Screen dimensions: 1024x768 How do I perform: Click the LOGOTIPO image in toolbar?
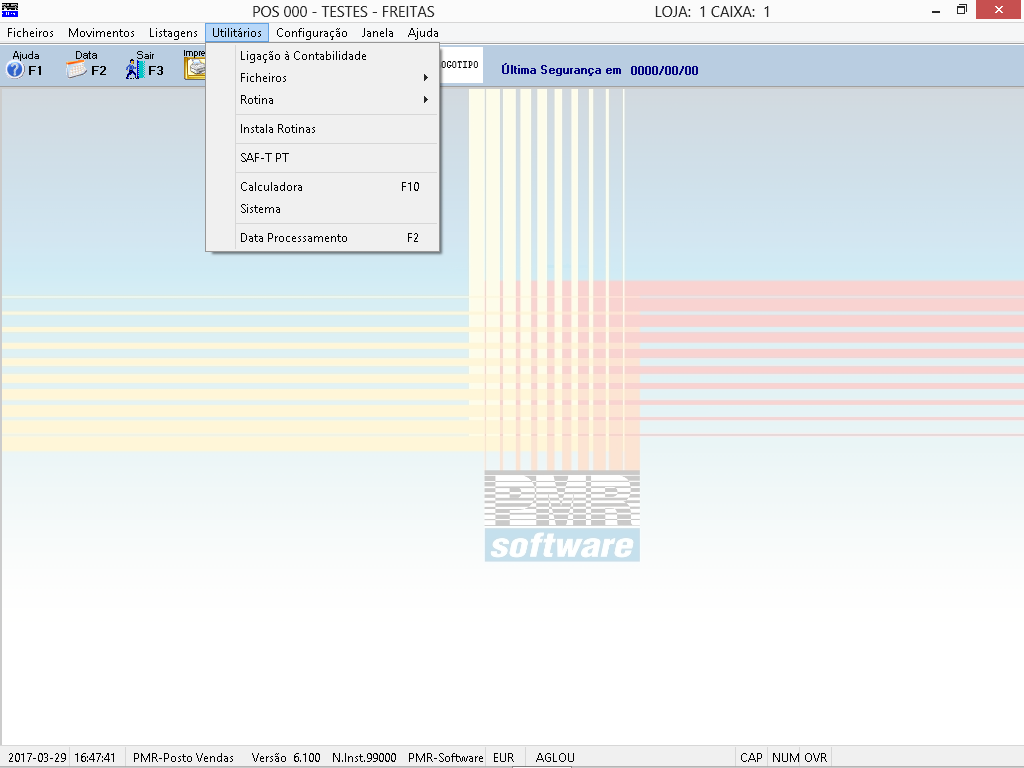click(x=460, y=65)
